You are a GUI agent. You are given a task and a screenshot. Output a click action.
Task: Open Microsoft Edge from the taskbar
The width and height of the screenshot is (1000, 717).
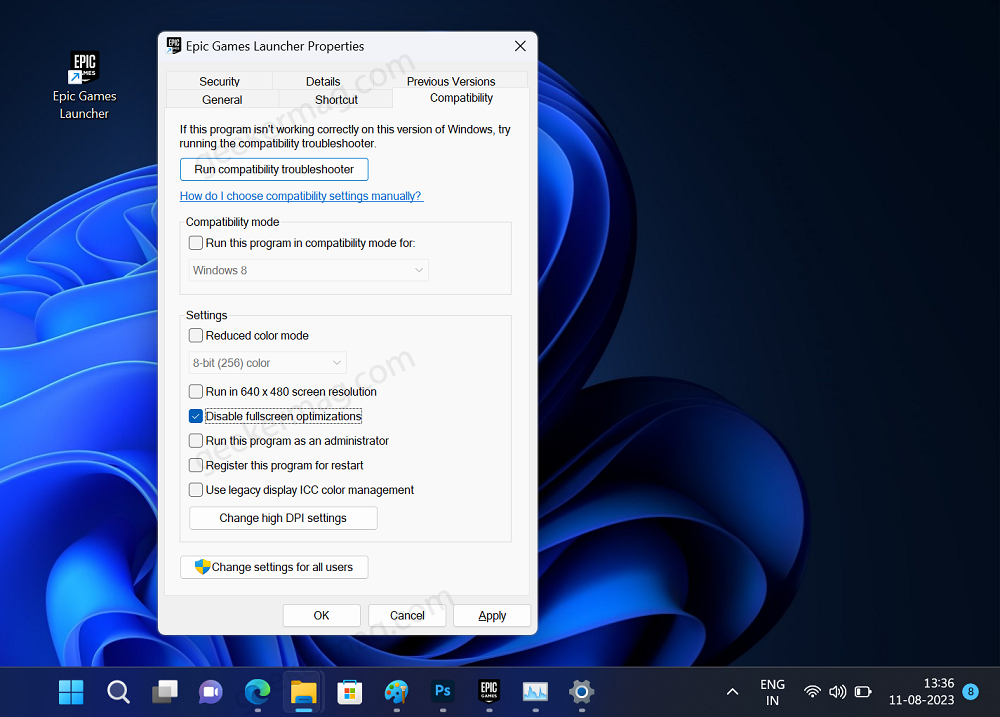pyautogui.click(x=257, y=692)
